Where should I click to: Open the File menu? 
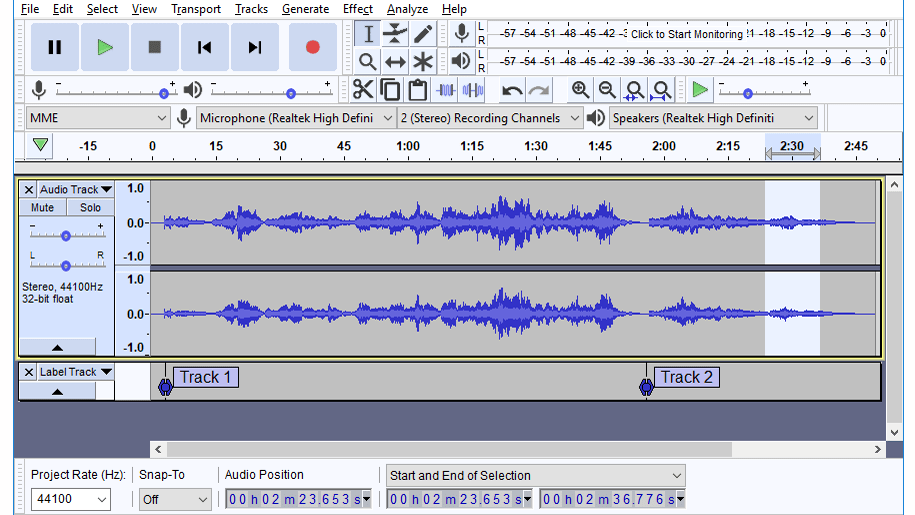tap(30, 9)
